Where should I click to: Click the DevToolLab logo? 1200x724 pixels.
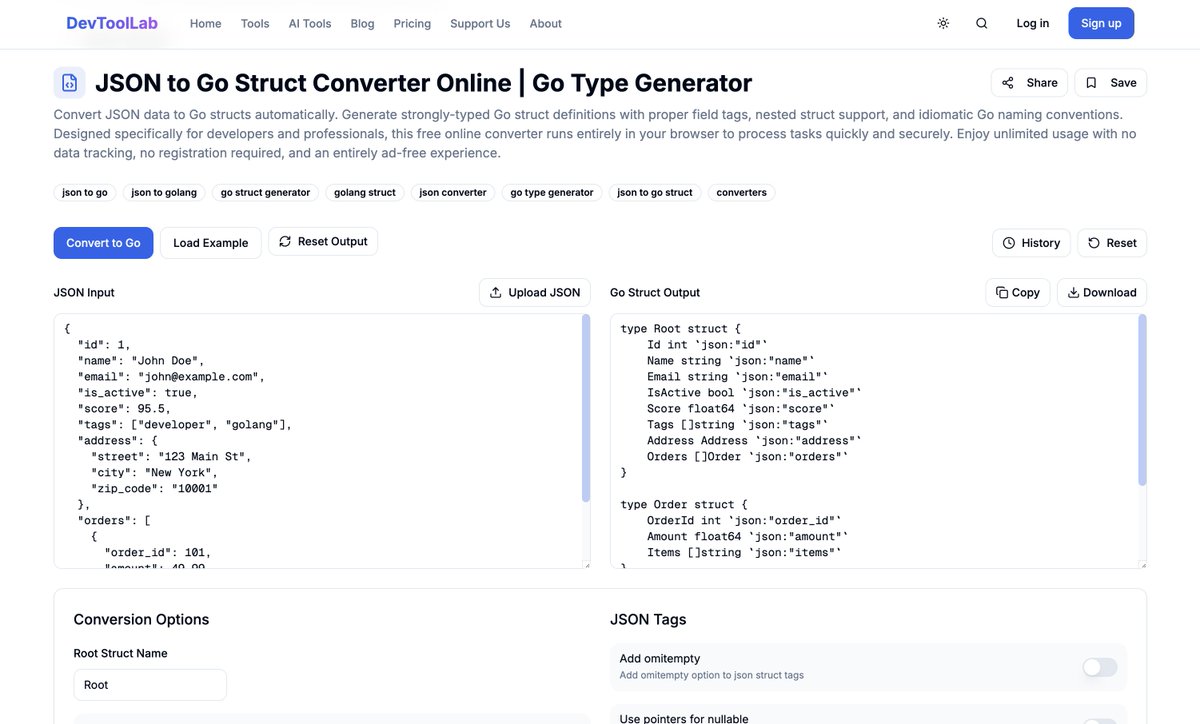point(110,23)
